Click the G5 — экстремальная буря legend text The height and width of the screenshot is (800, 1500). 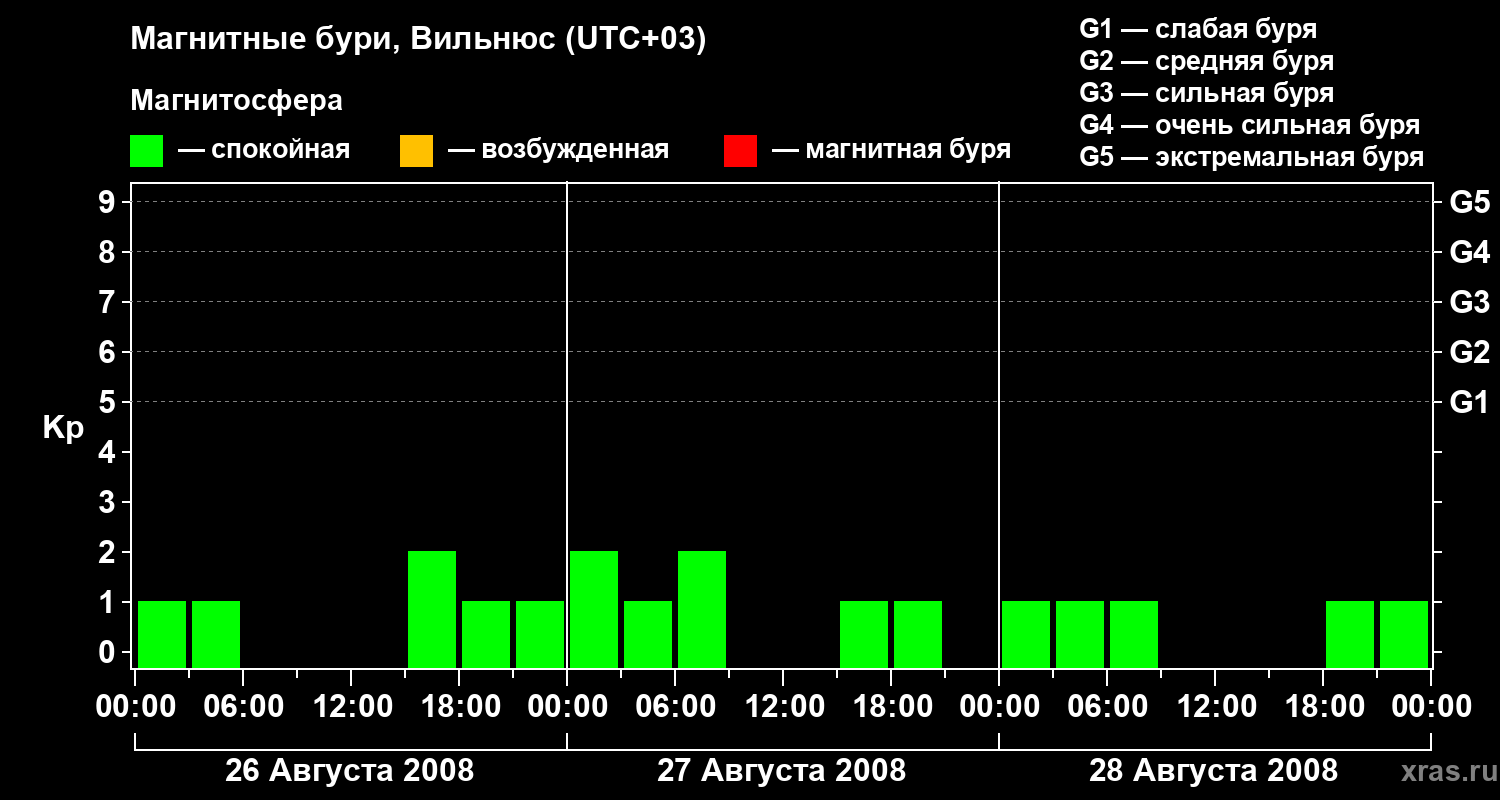[1252, 157]
